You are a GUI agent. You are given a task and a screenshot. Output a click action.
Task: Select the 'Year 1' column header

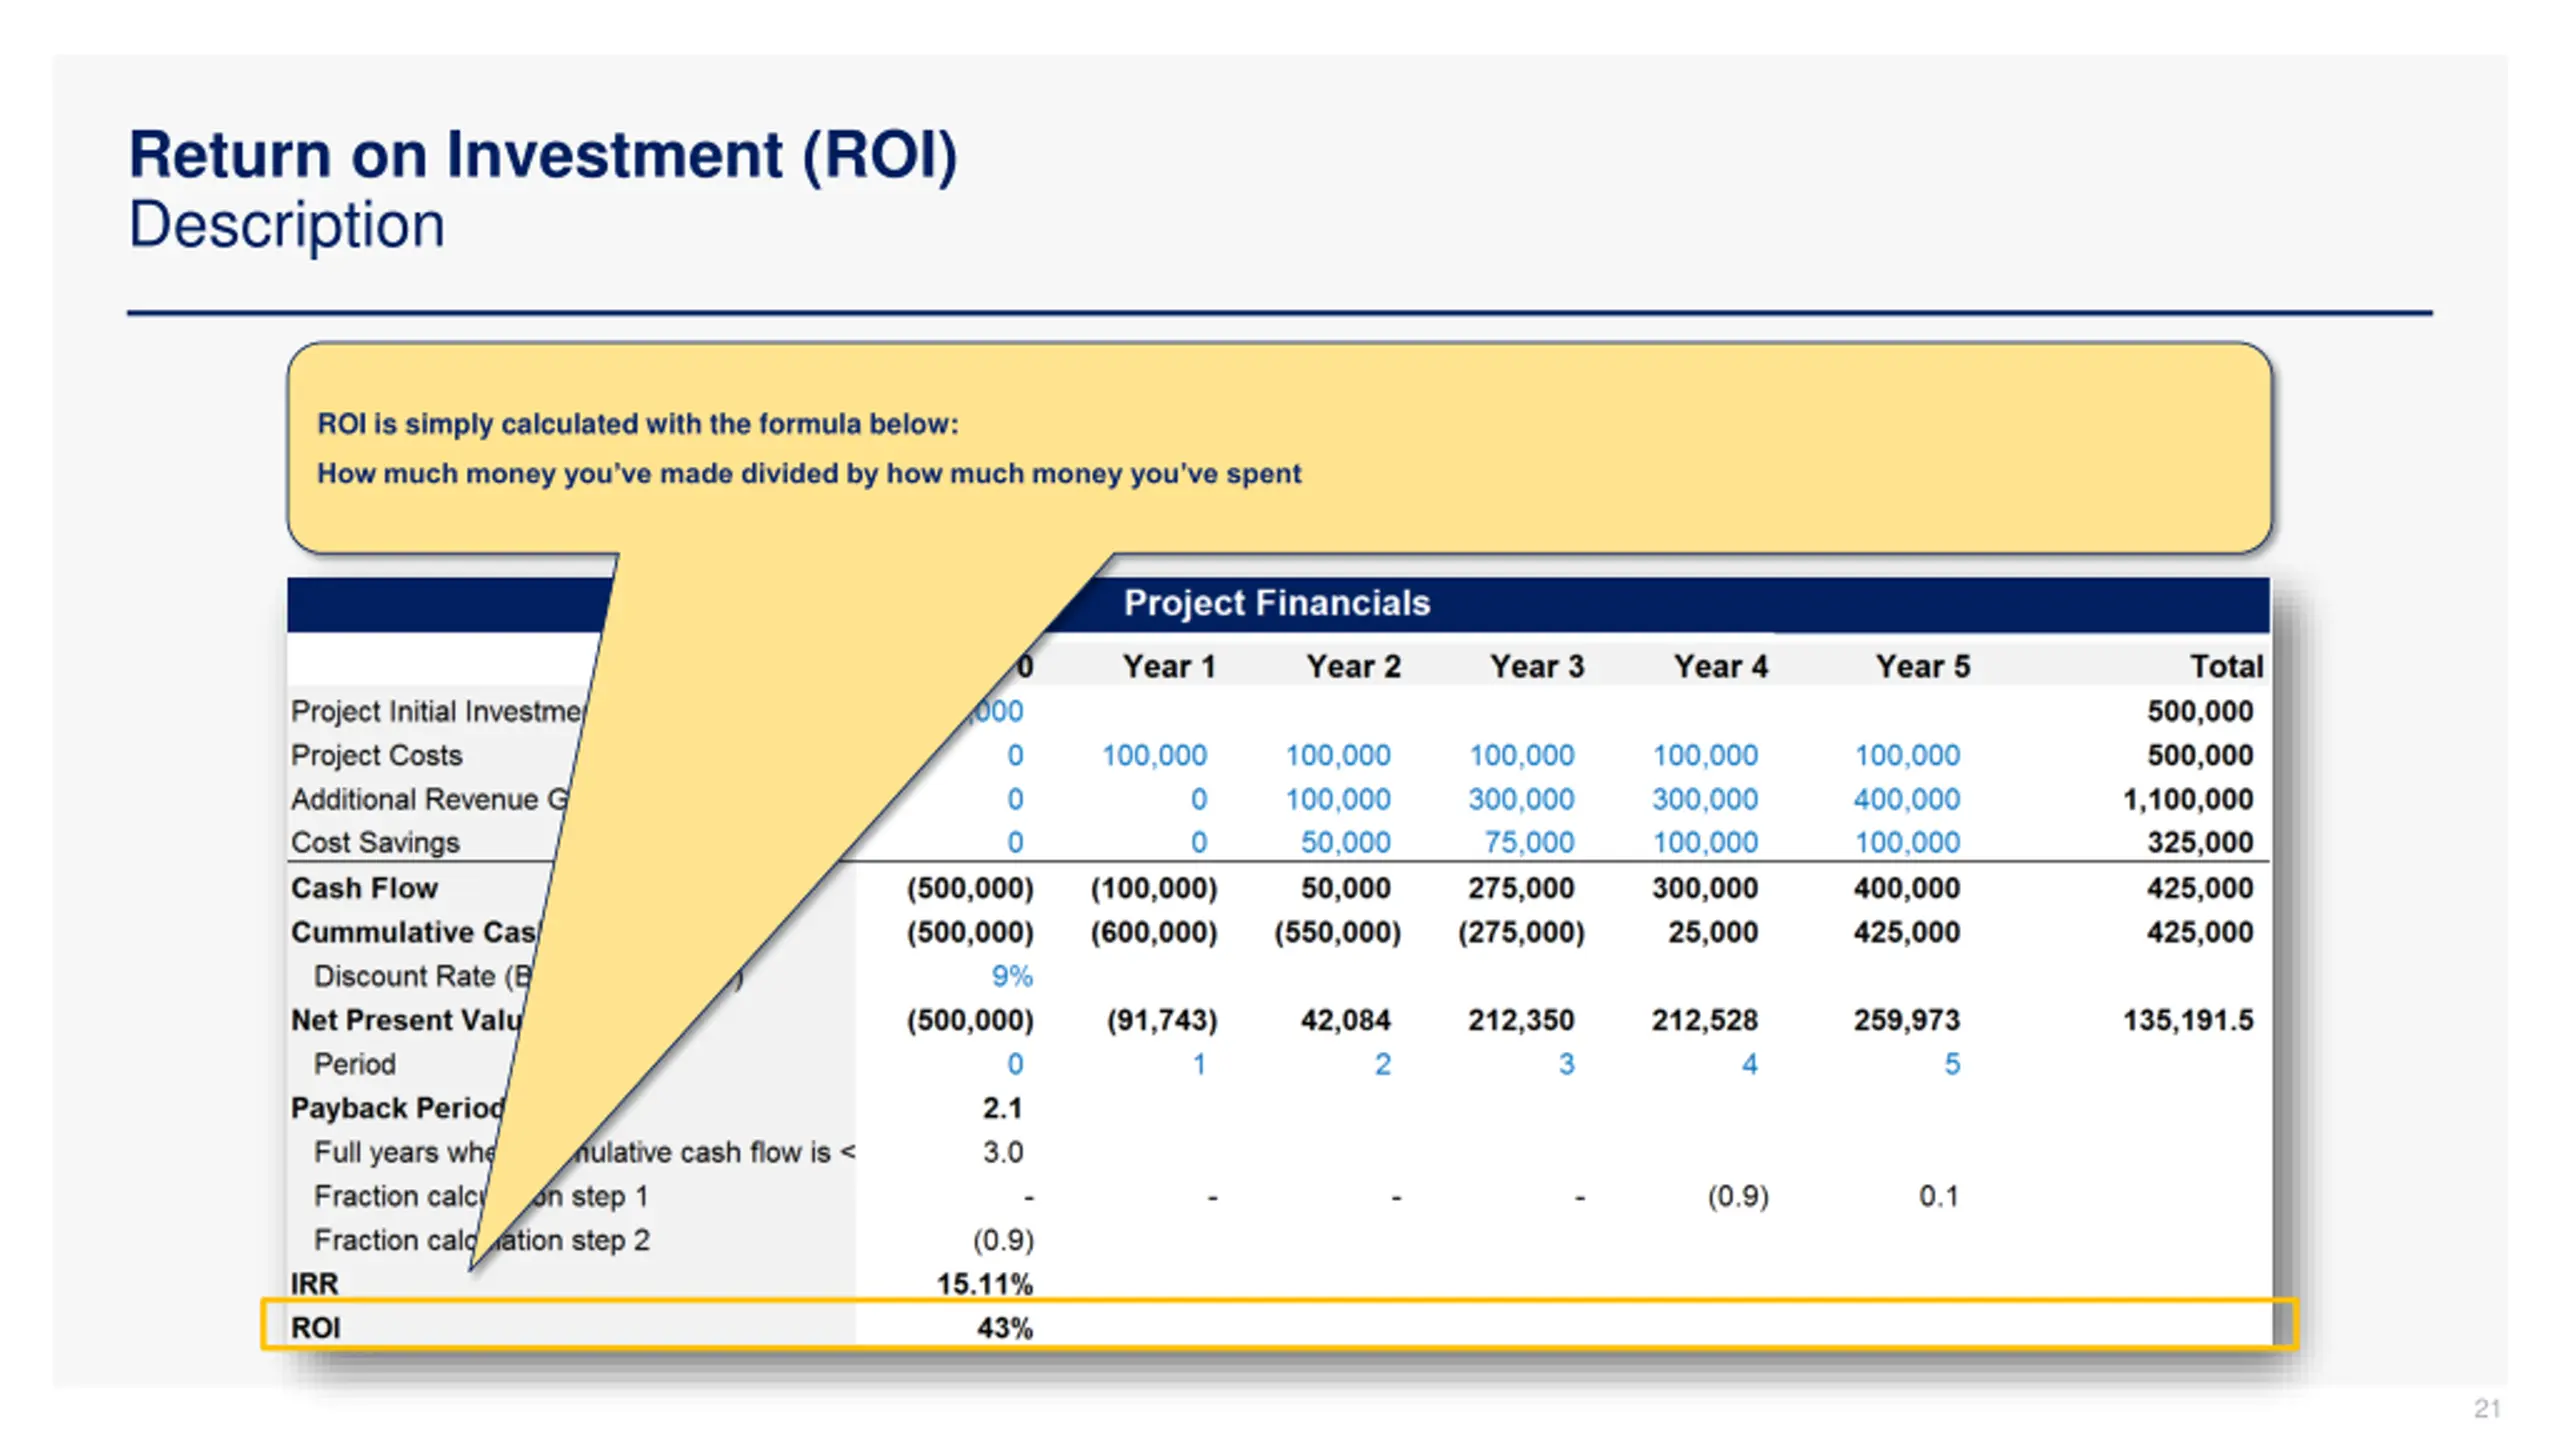[1169, 666]
